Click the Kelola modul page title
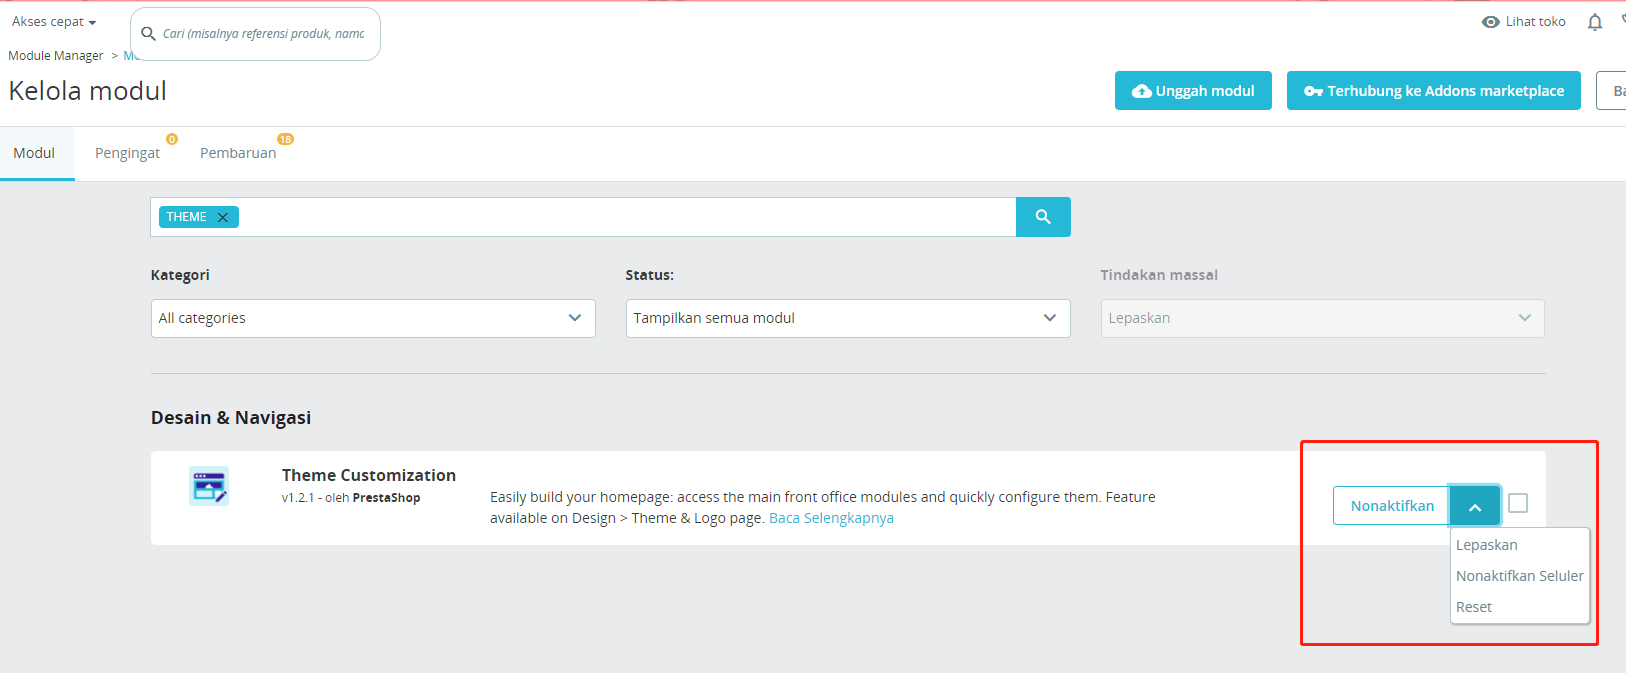 pyautogui.click(x=88, y=91)
